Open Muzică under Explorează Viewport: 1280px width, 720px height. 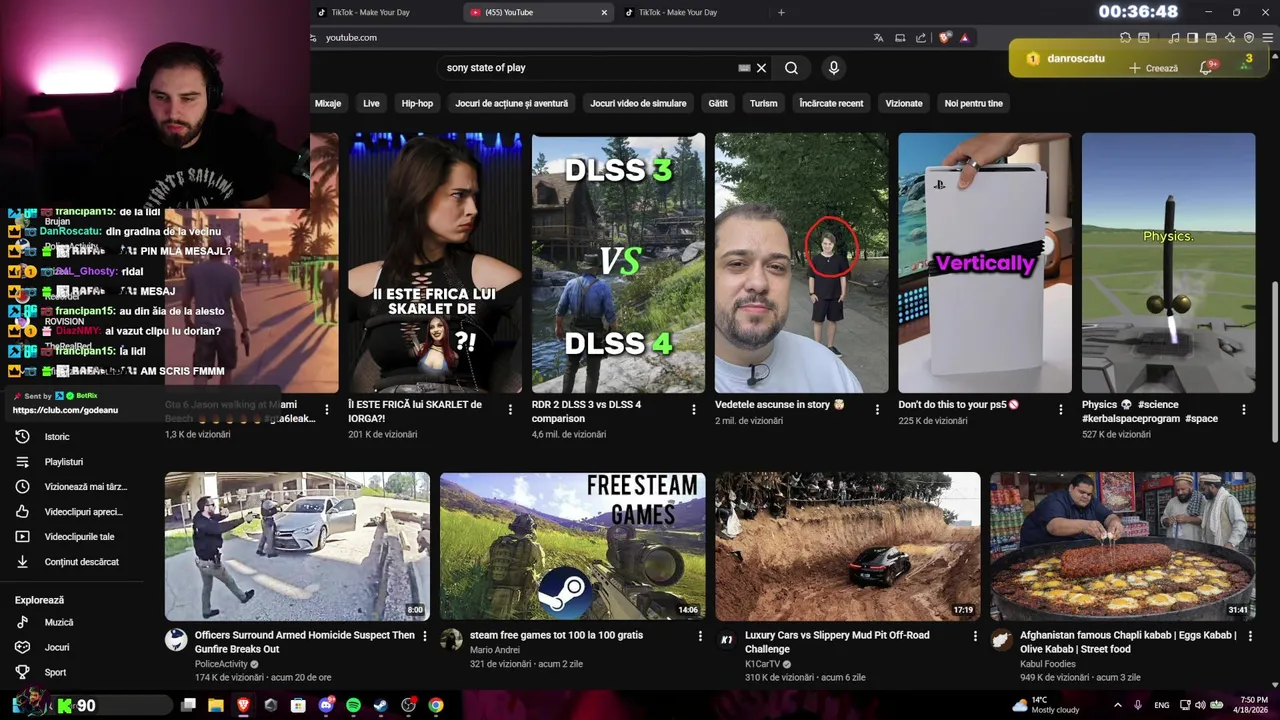(72, 622)
